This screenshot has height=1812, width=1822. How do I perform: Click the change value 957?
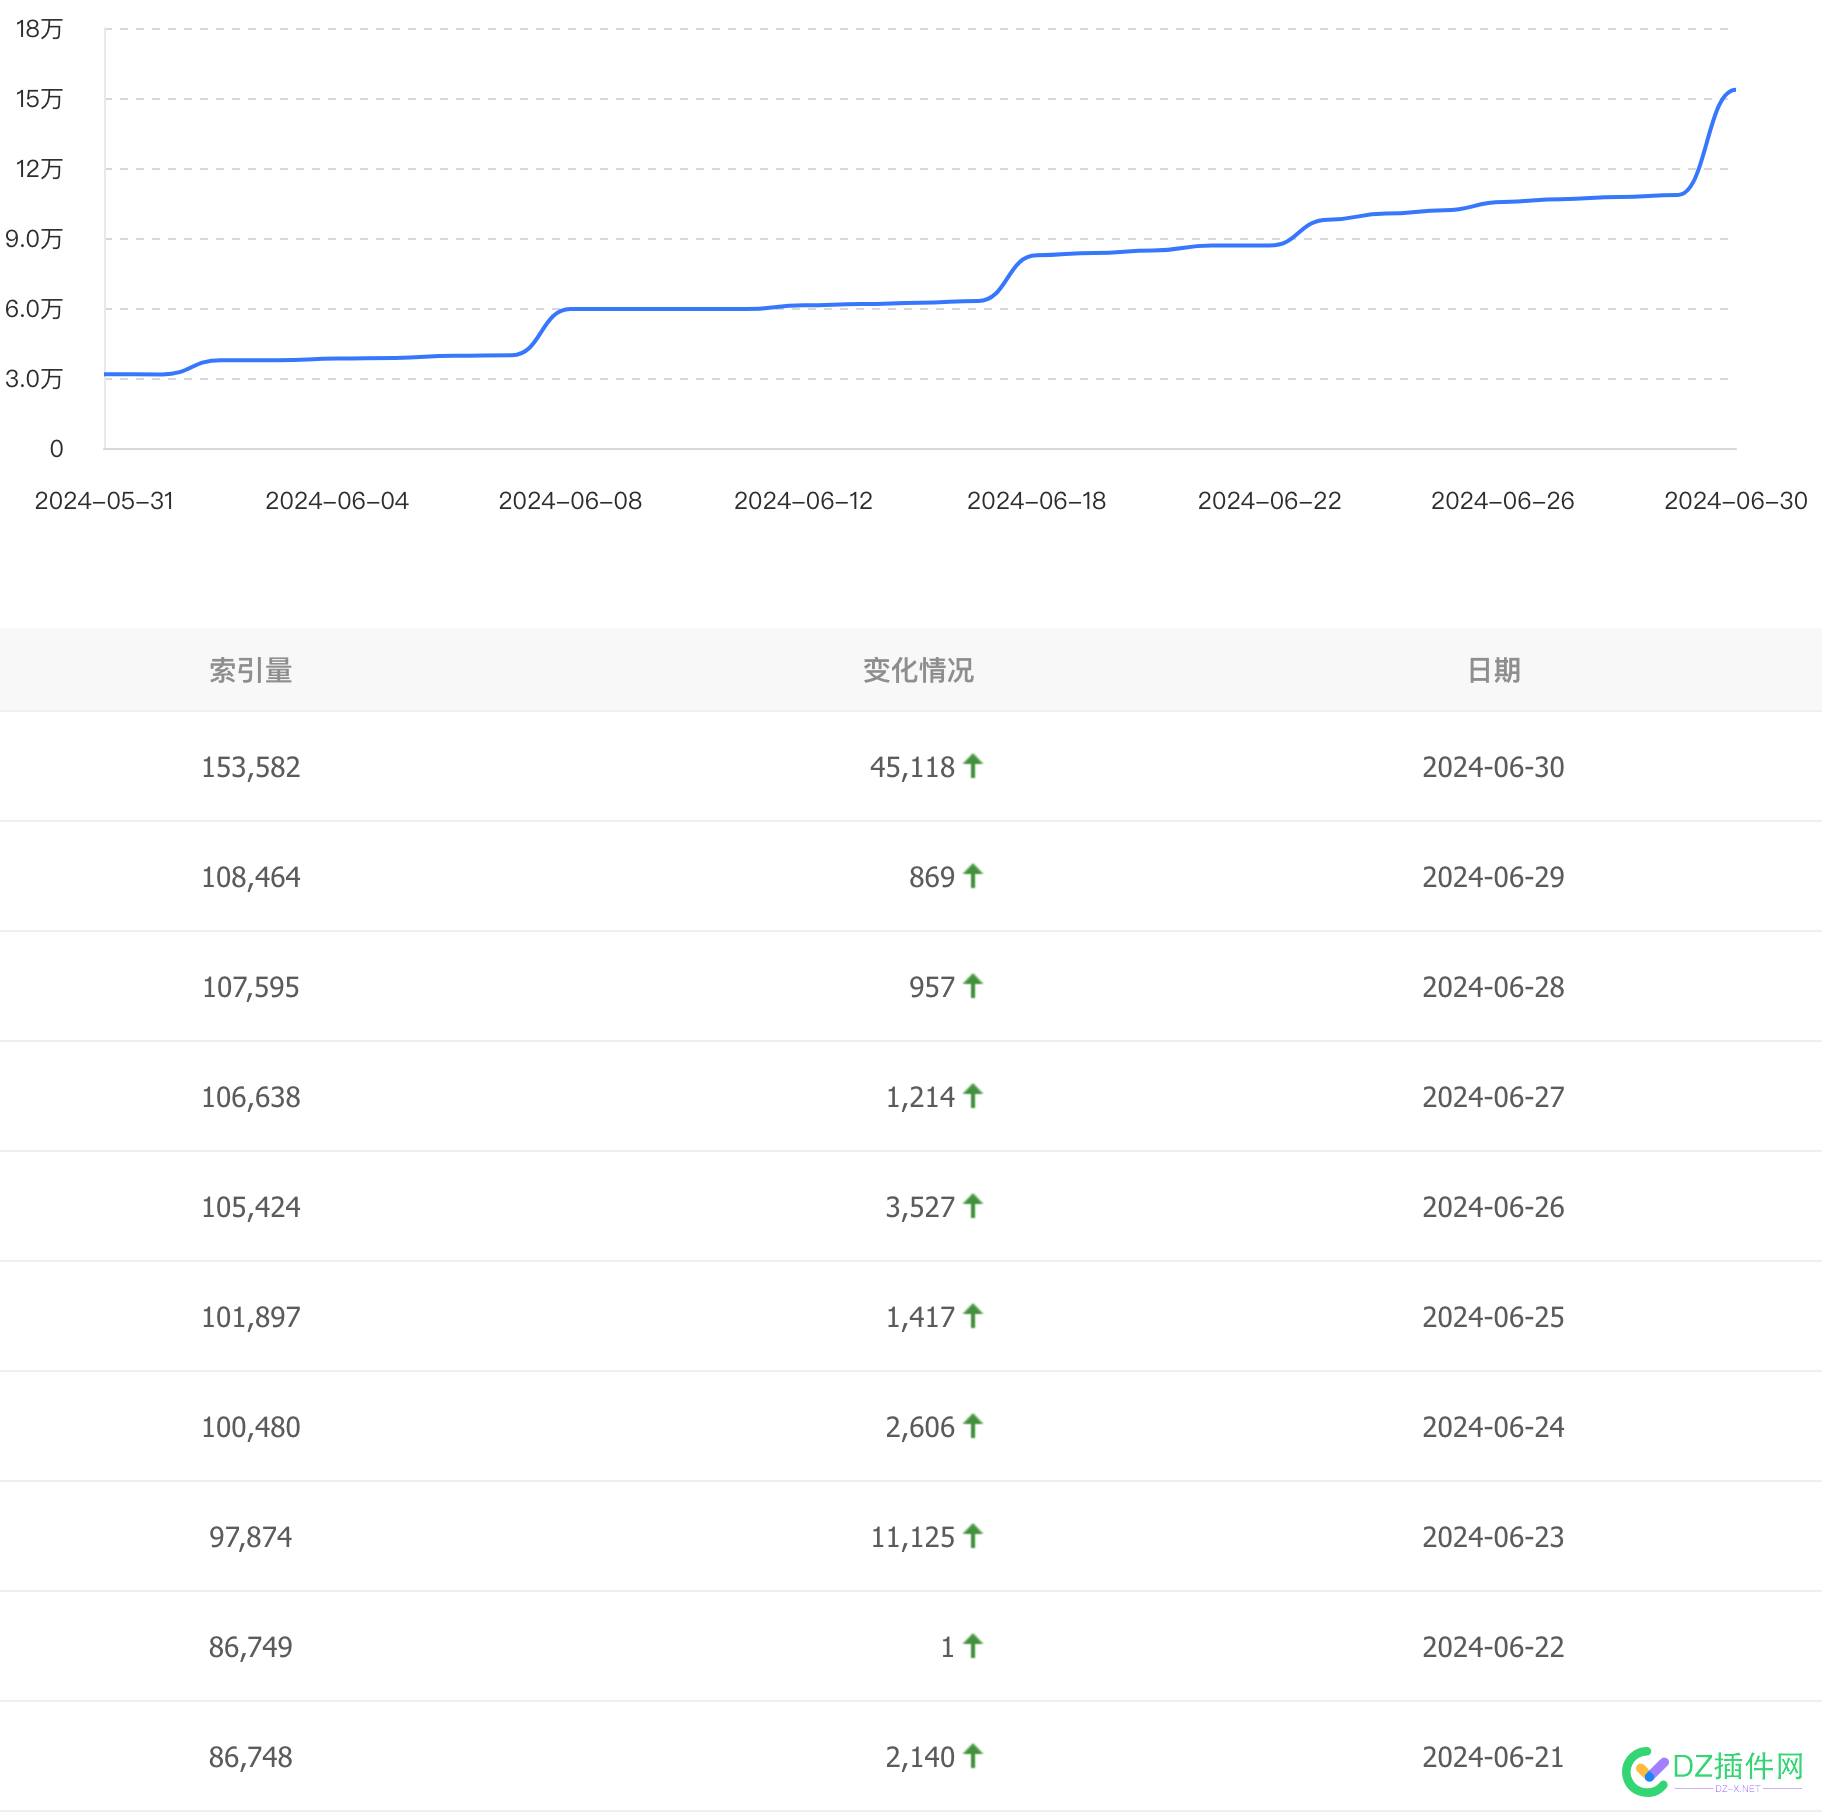tap(932, 987)
